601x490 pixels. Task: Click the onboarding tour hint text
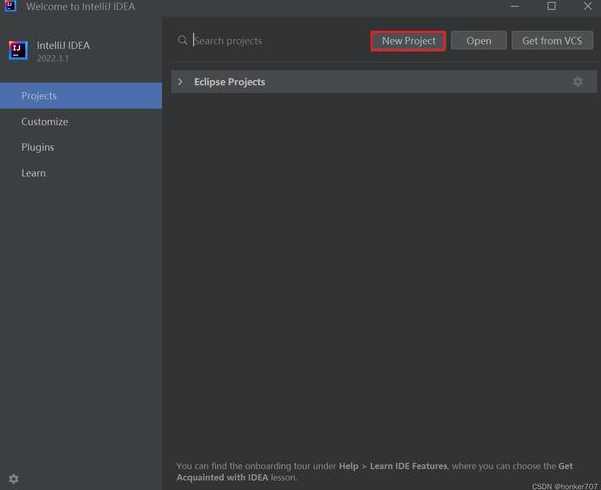pos(375,472)
